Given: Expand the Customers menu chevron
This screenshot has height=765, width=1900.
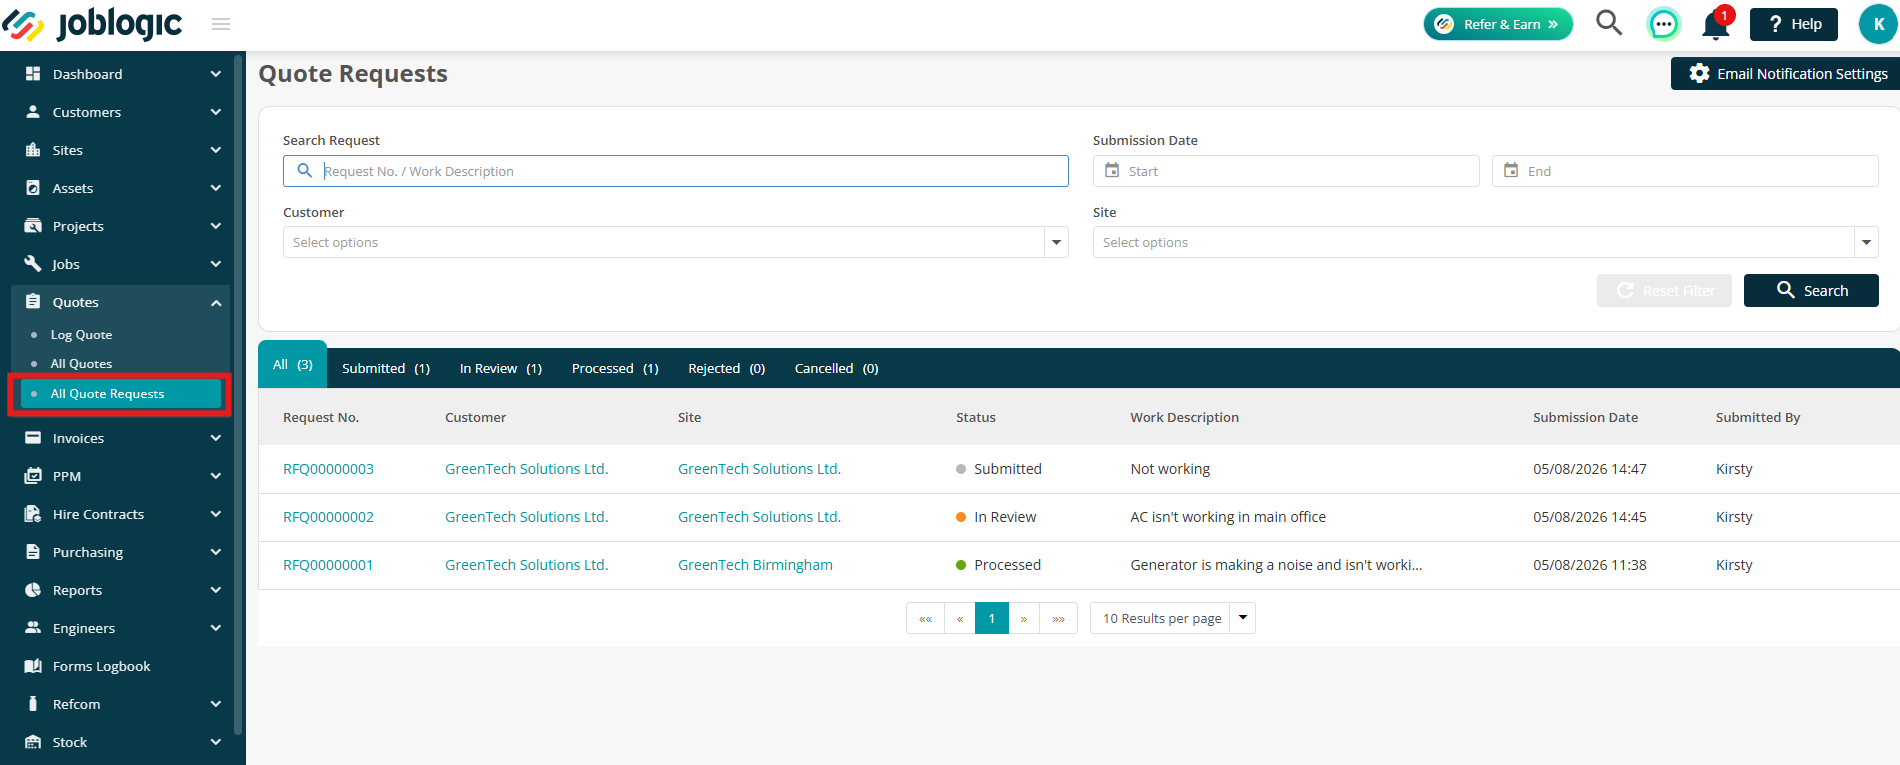Looking at the screenshot, I should (x=216, y=112).
